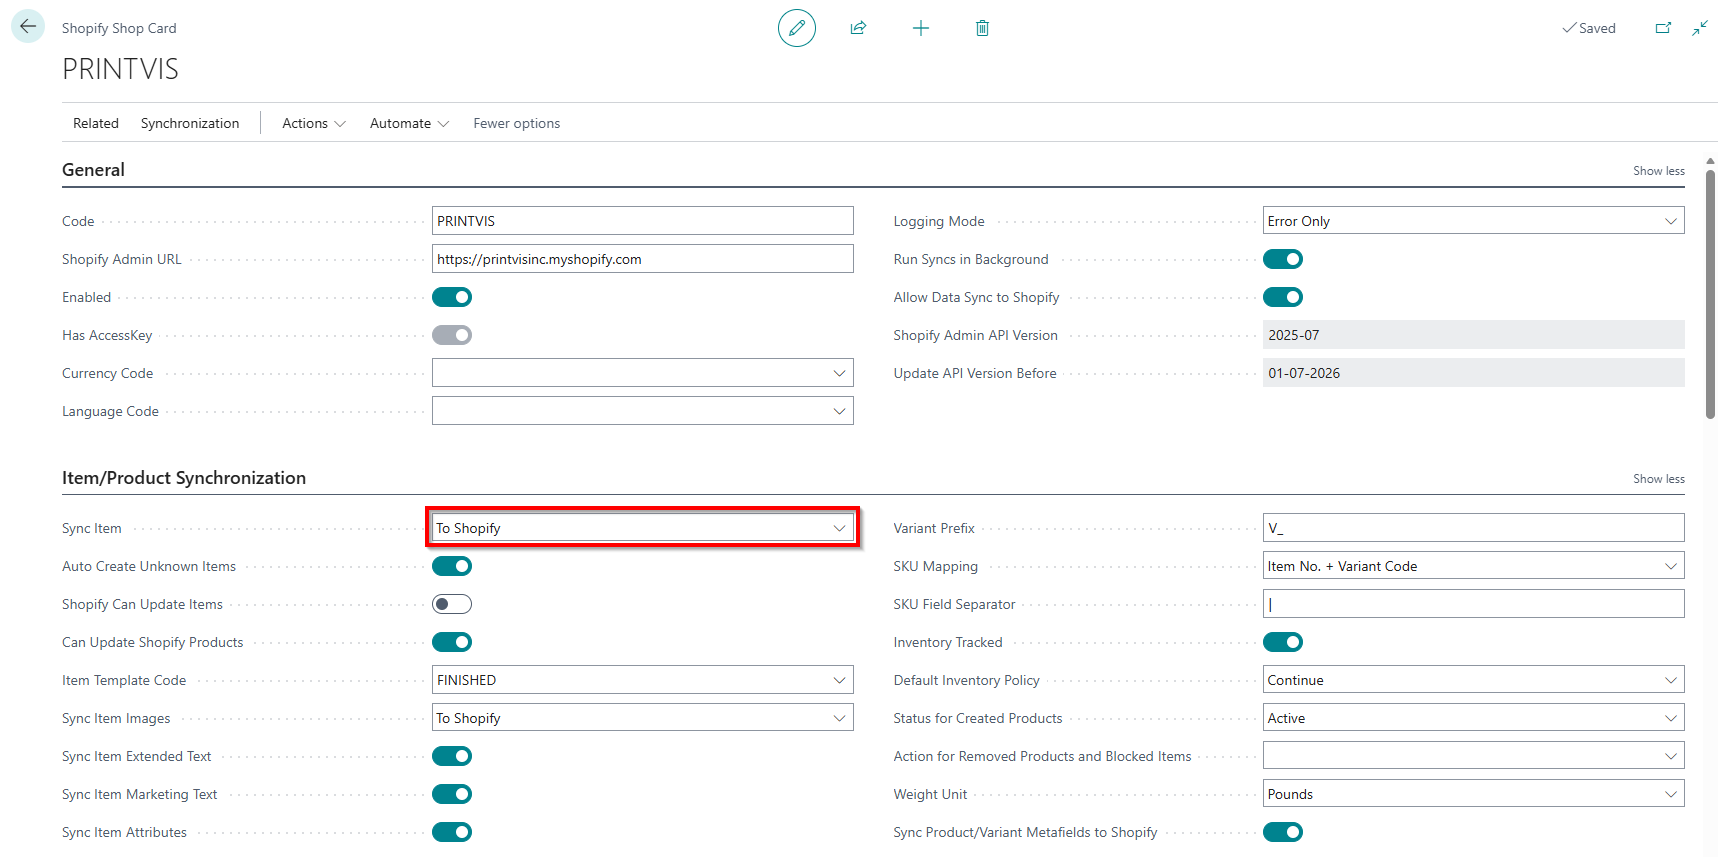Click the collapse page arrows icon
This screenshot has height=857, width=1729.
1700,28
